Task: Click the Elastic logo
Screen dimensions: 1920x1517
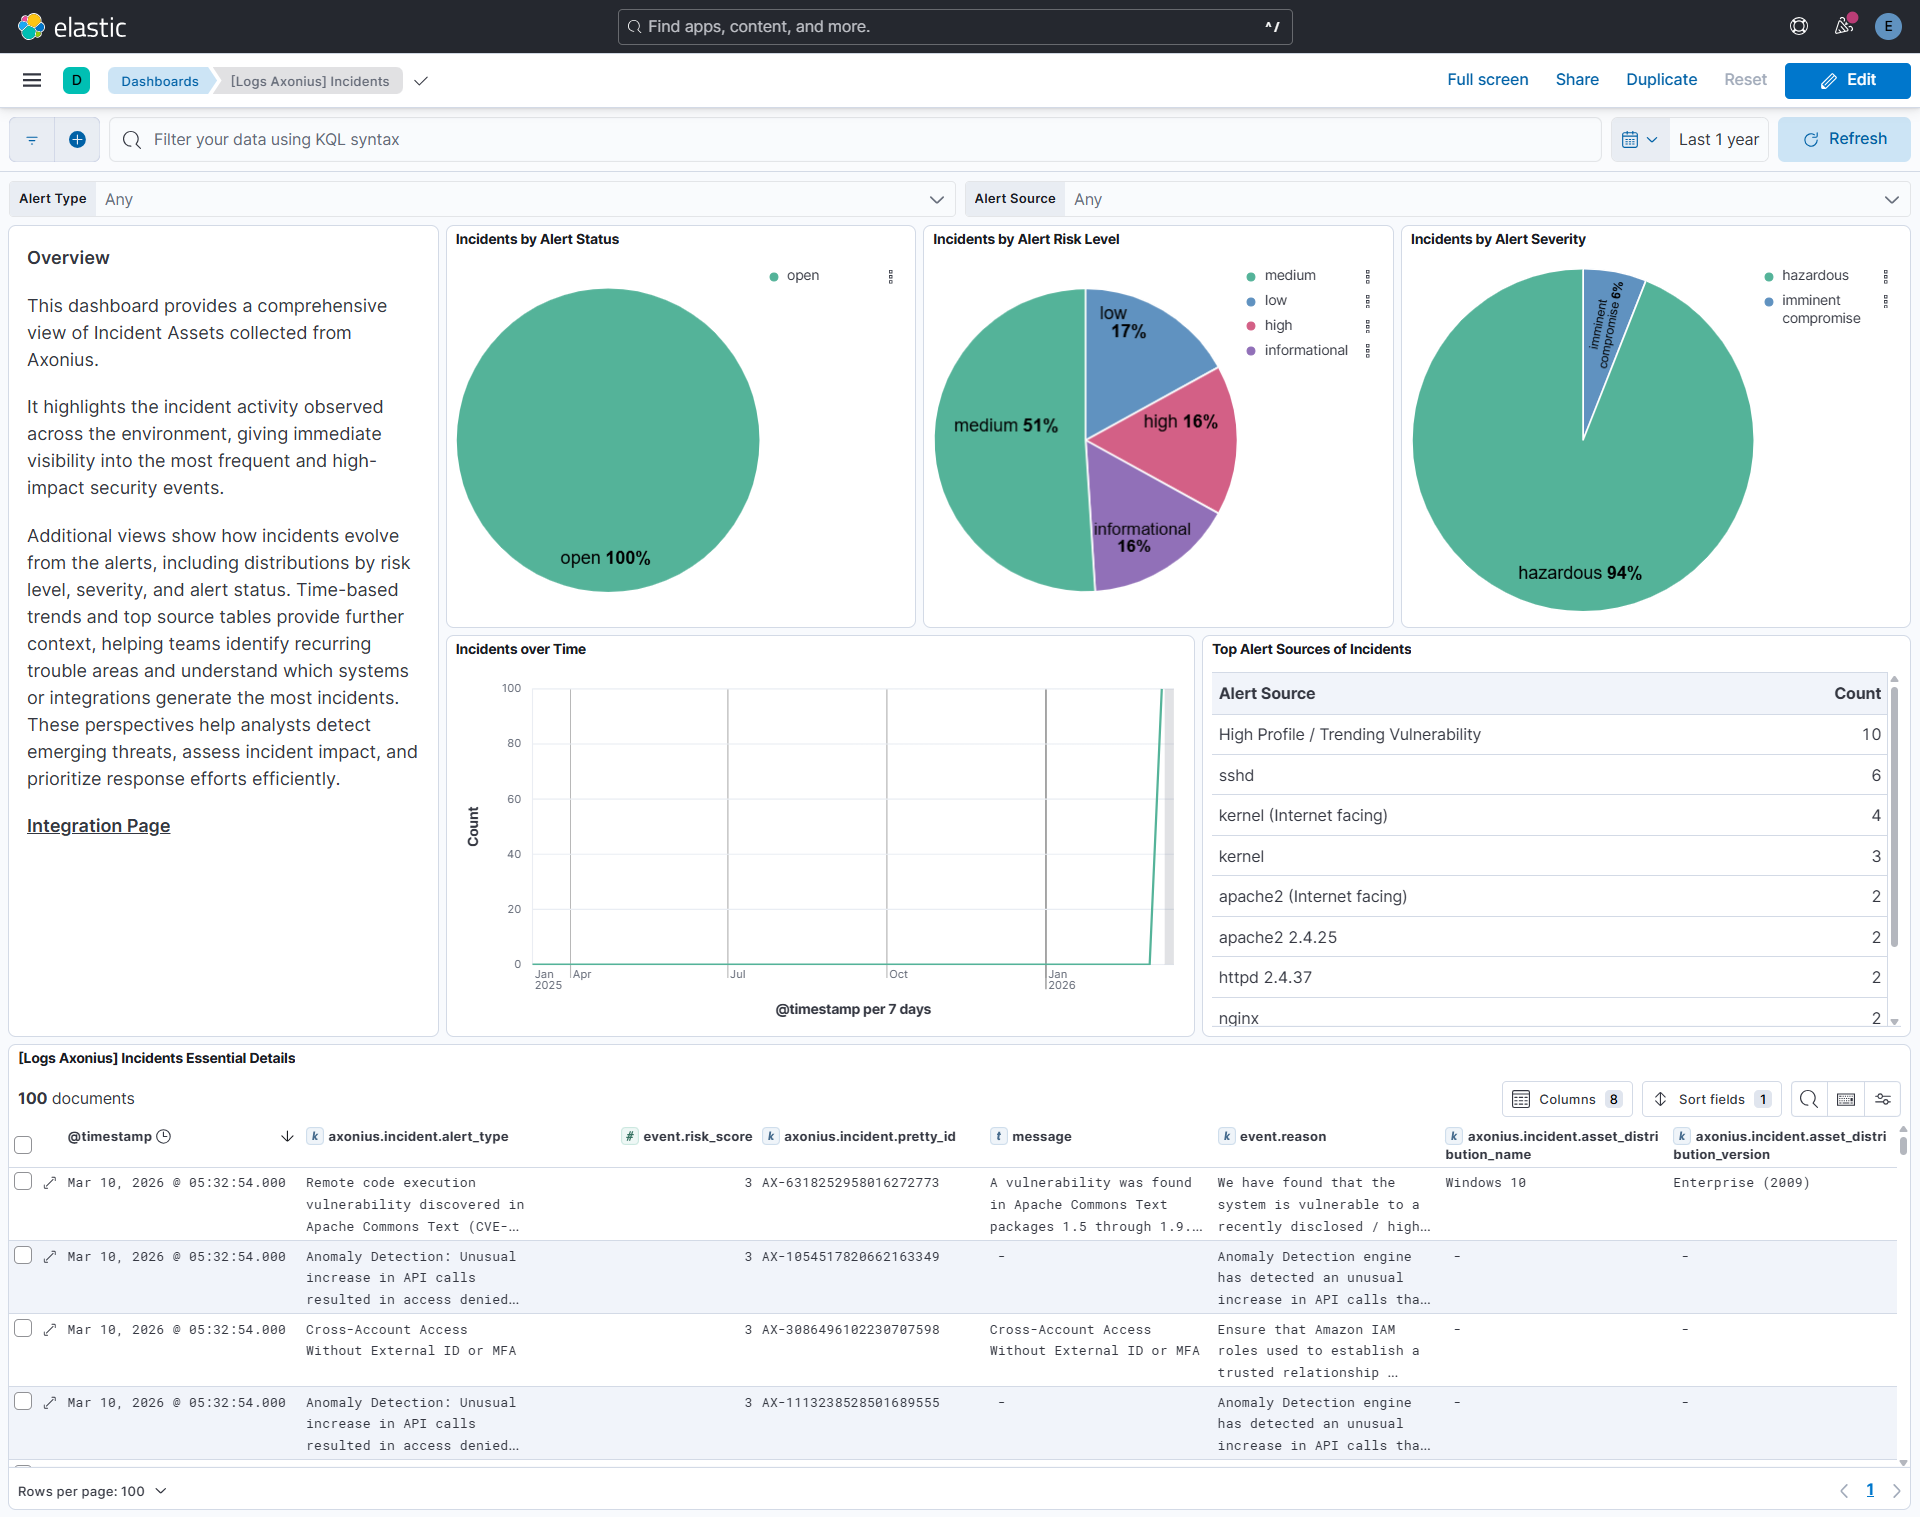Action: click(x=72, y=27)
